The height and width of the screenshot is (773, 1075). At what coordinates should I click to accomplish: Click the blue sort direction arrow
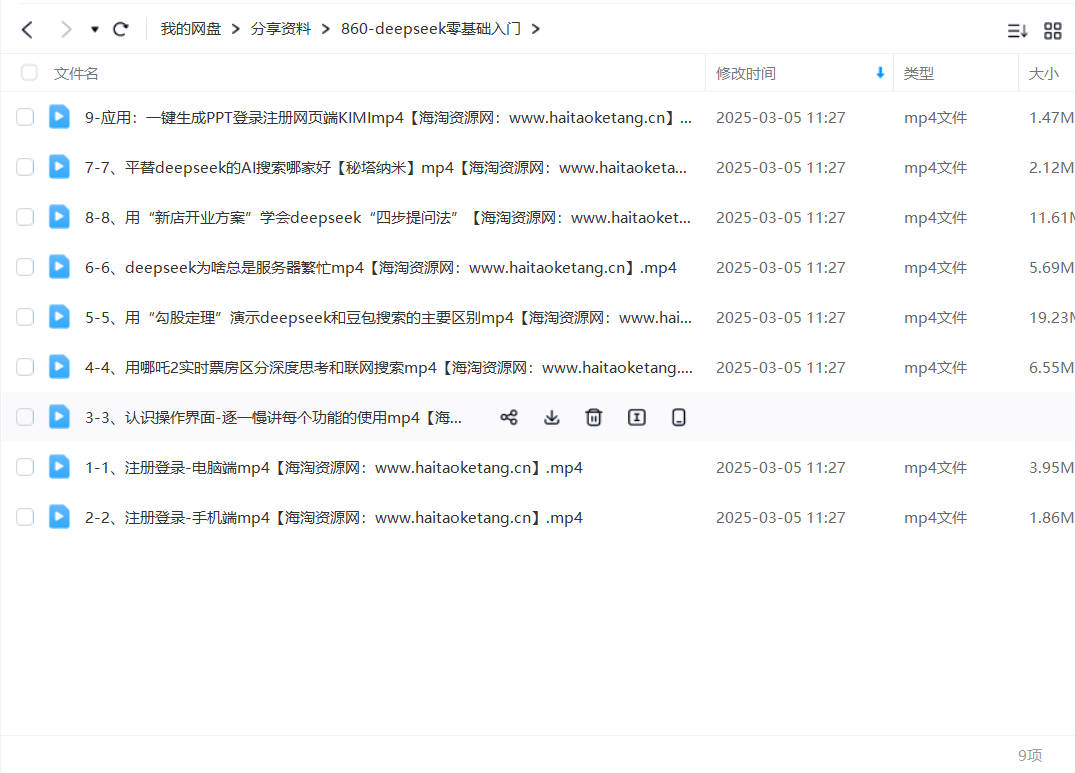(x=880, y=73)
